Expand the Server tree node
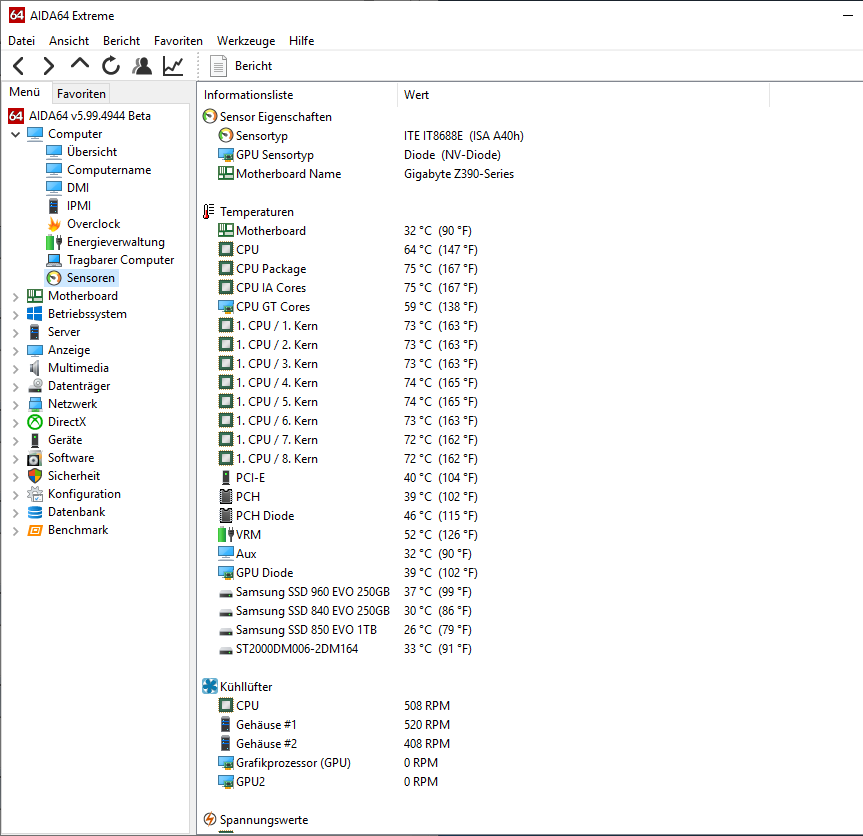 click(x=15, y=333)
